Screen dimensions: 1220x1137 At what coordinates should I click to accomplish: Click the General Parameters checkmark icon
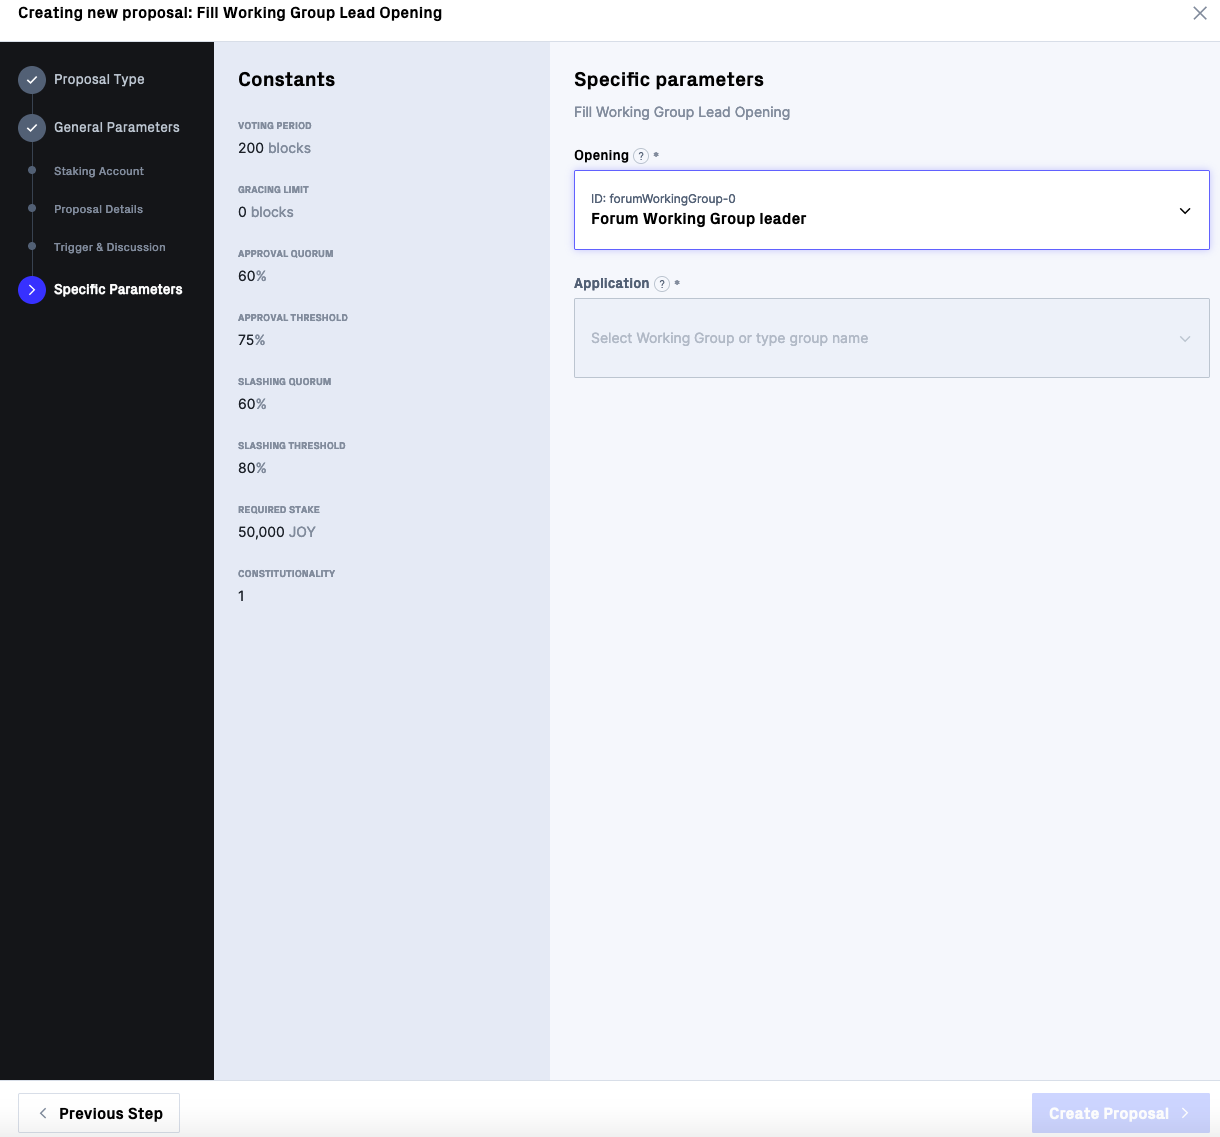point(30,128)
